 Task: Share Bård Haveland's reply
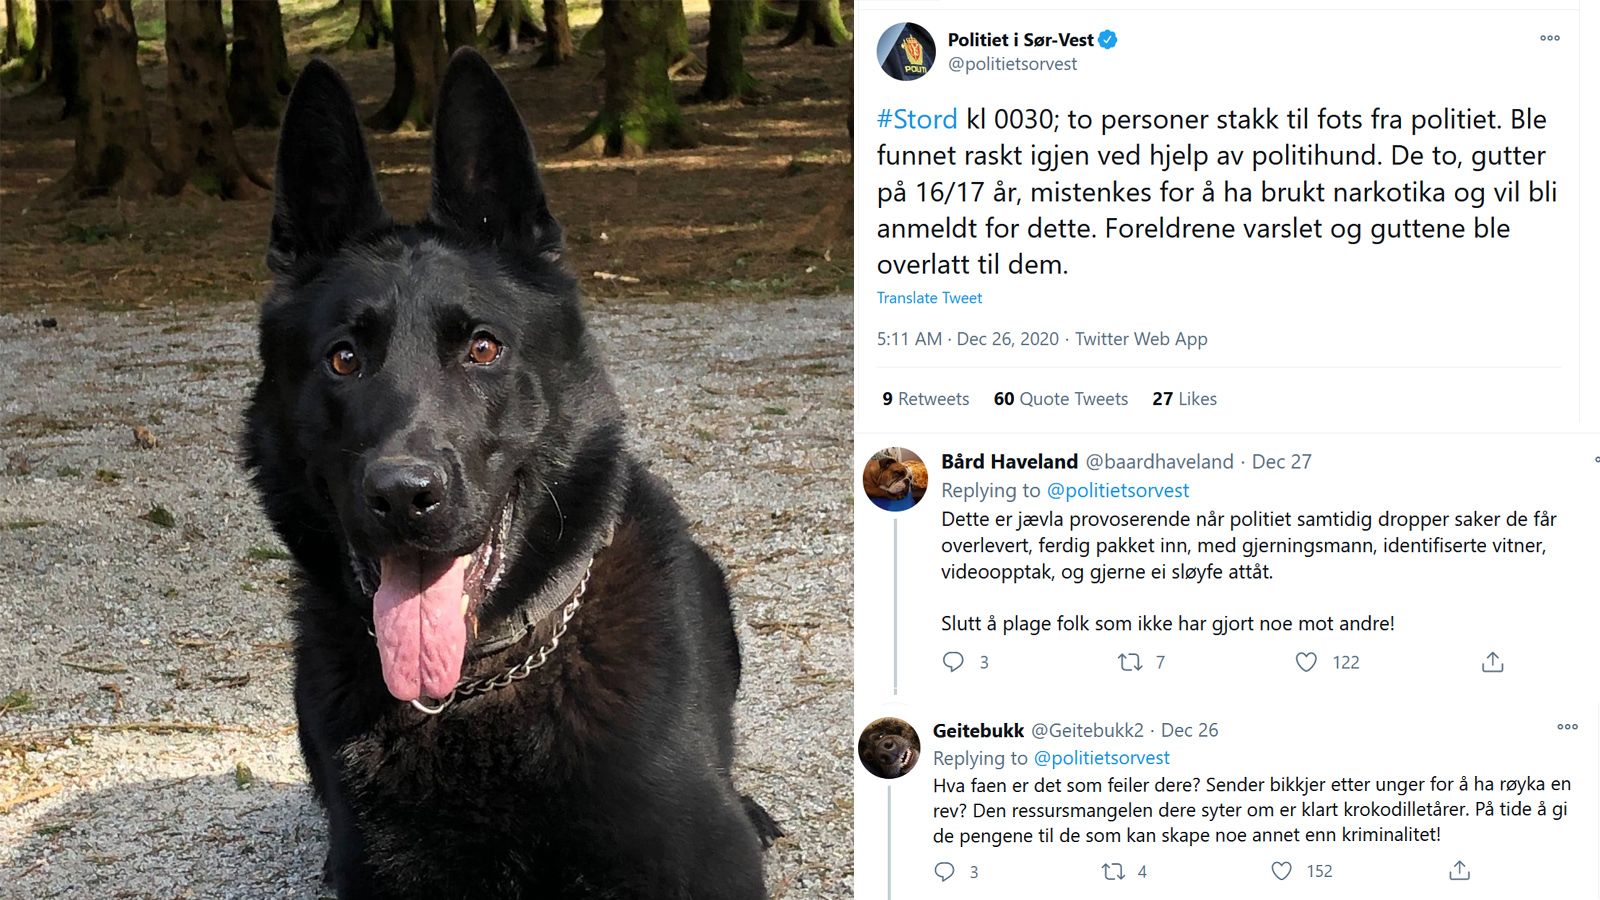click(x=1492, y=662)
